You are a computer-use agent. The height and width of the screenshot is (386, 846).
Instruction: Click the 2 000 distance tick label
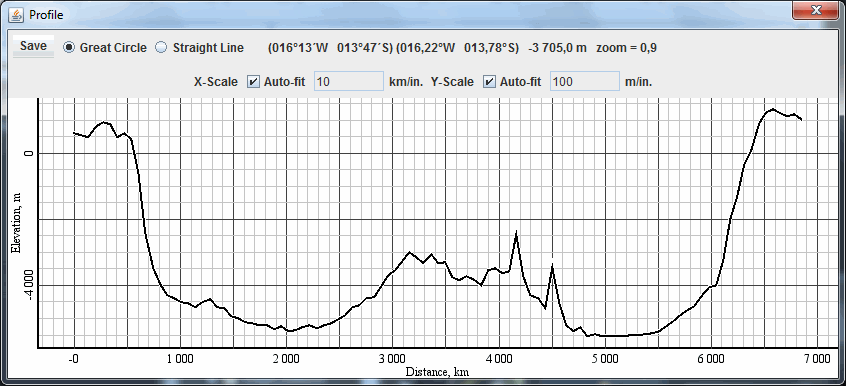coord(286,359)
